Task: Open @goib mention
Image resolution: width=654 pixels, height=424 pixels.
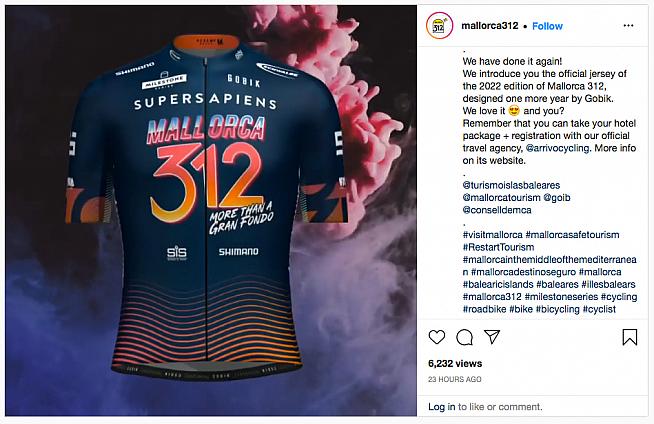Action: coord(557,198)
